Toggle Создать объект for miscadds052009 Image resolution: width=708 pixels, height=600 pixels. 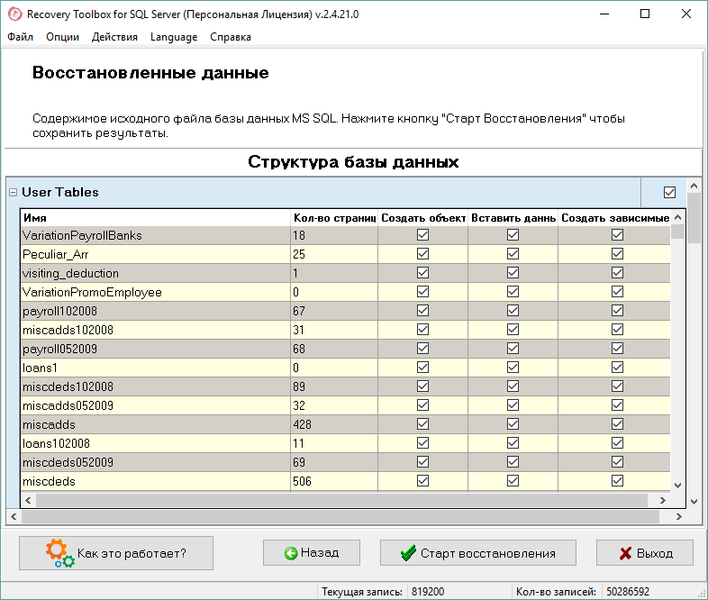[423, 406]
